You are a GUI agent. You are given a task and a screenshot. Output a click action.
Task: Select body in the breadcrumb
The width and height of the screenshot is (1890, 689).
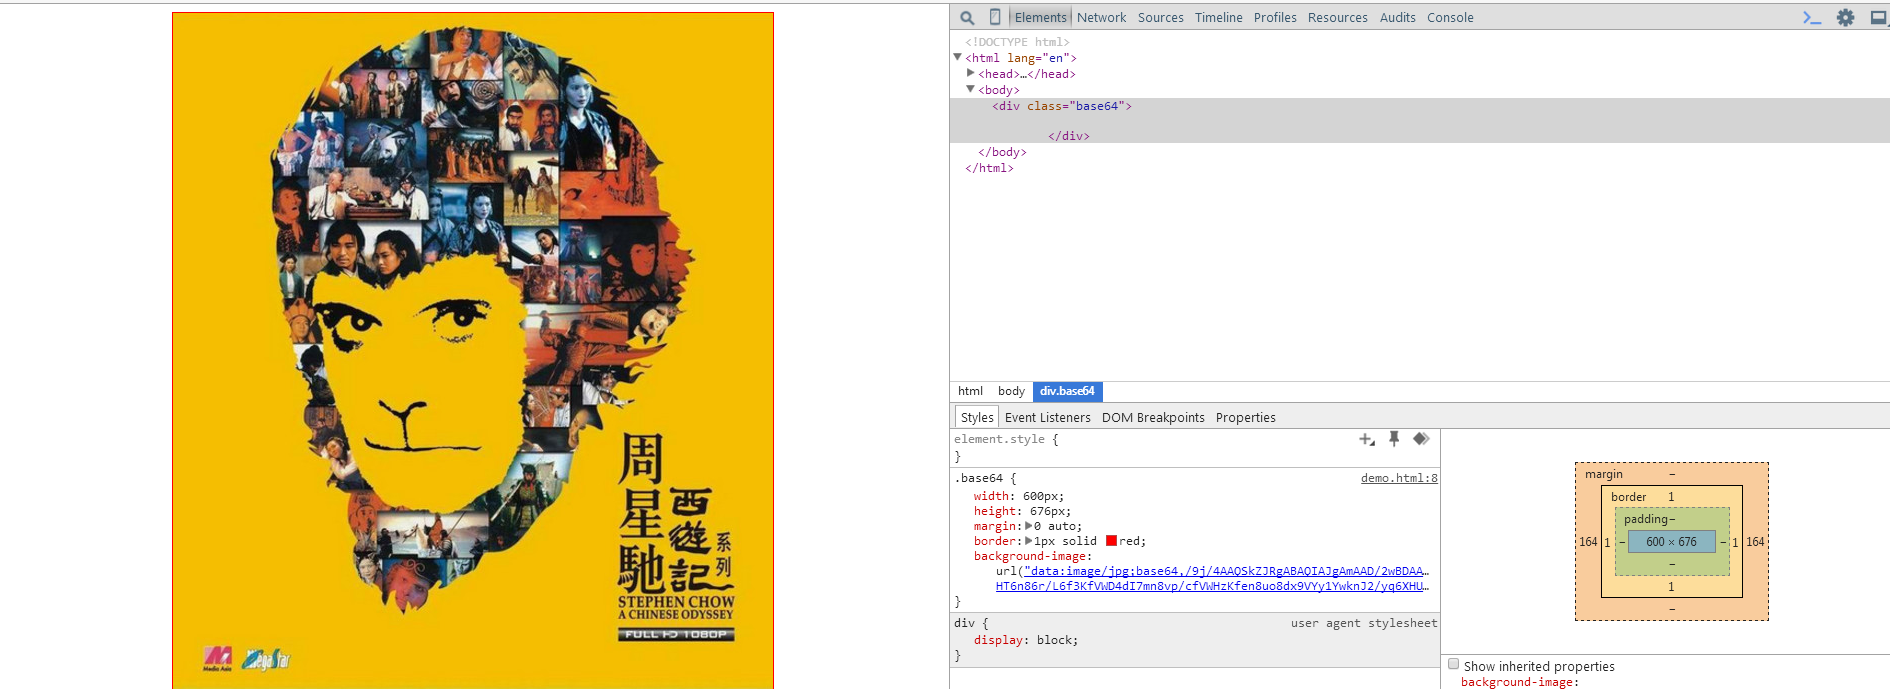[x=1011, y=391]
